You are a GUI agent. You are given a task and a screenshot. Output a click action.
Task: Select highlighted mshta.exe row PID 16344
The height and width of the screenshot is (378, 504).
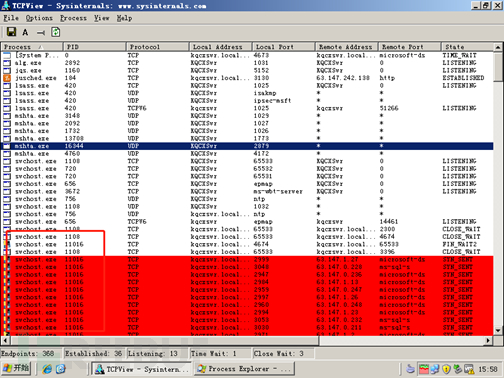[x=247, y=146]
